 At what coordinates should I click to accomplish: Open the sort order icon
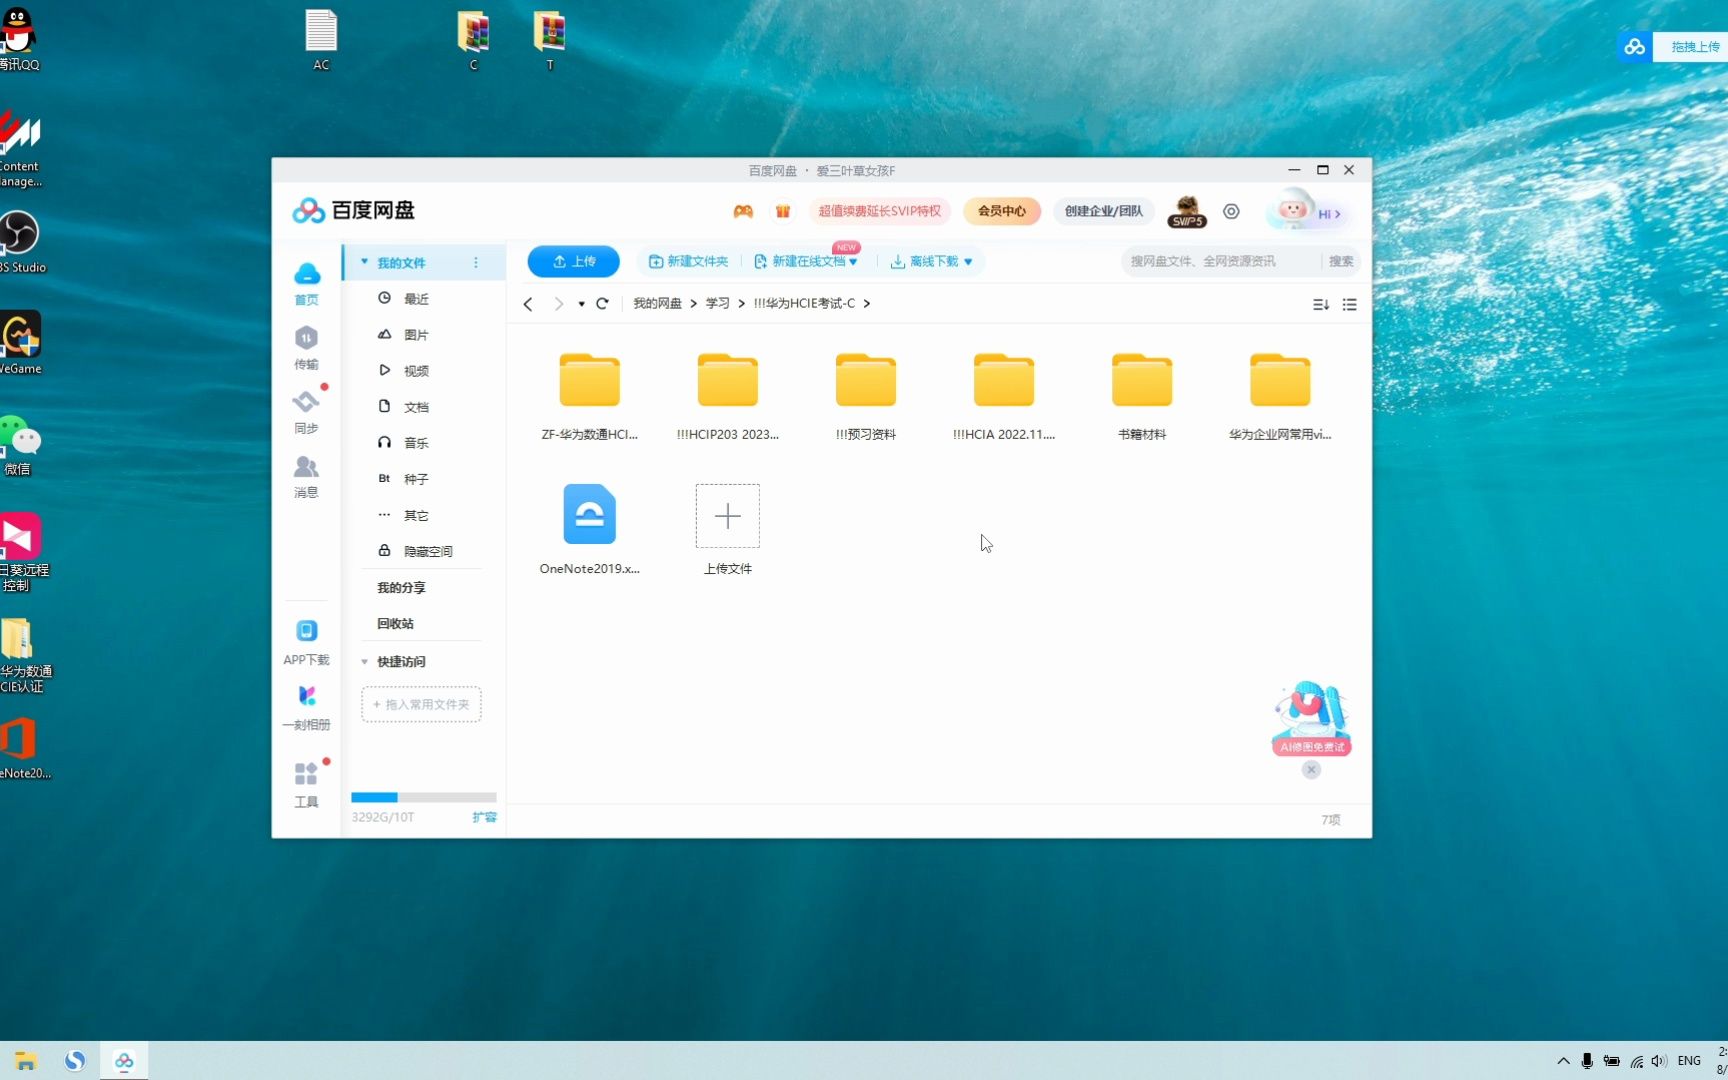click(x=1320, y=304)
